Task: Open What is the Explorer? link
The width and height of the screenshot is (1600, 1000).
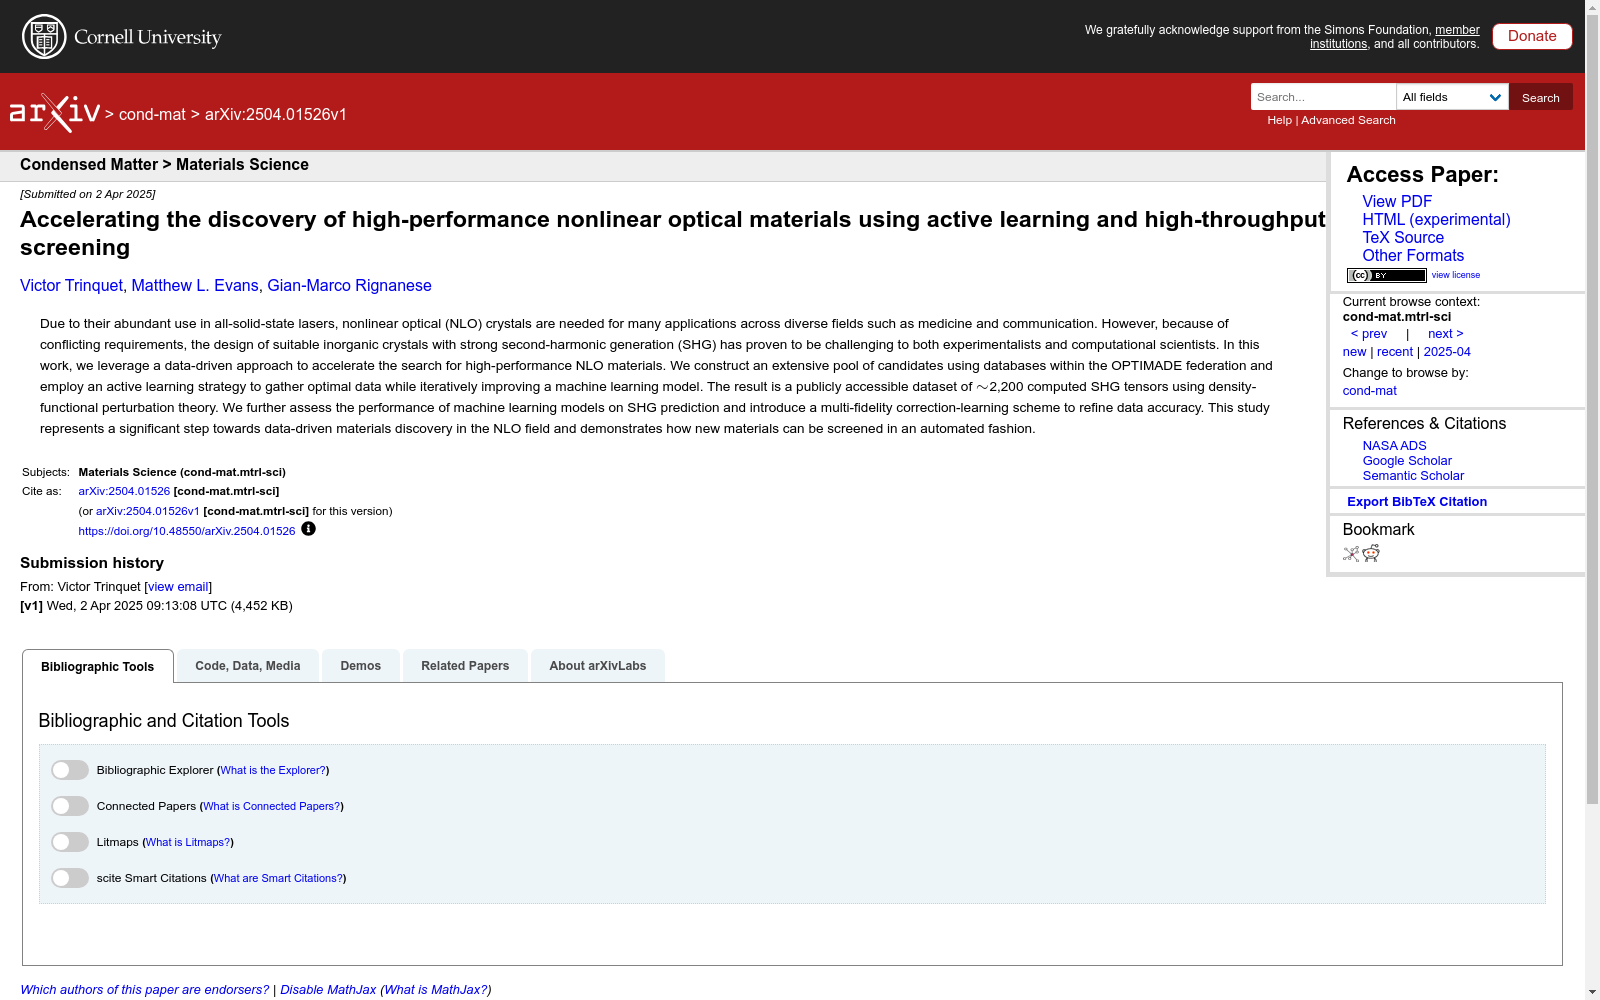Action: click(273, 771)
